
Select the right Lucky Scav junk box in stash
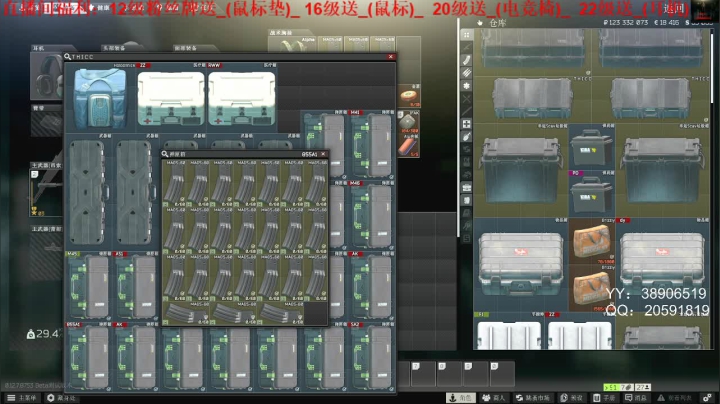(662, 170)
